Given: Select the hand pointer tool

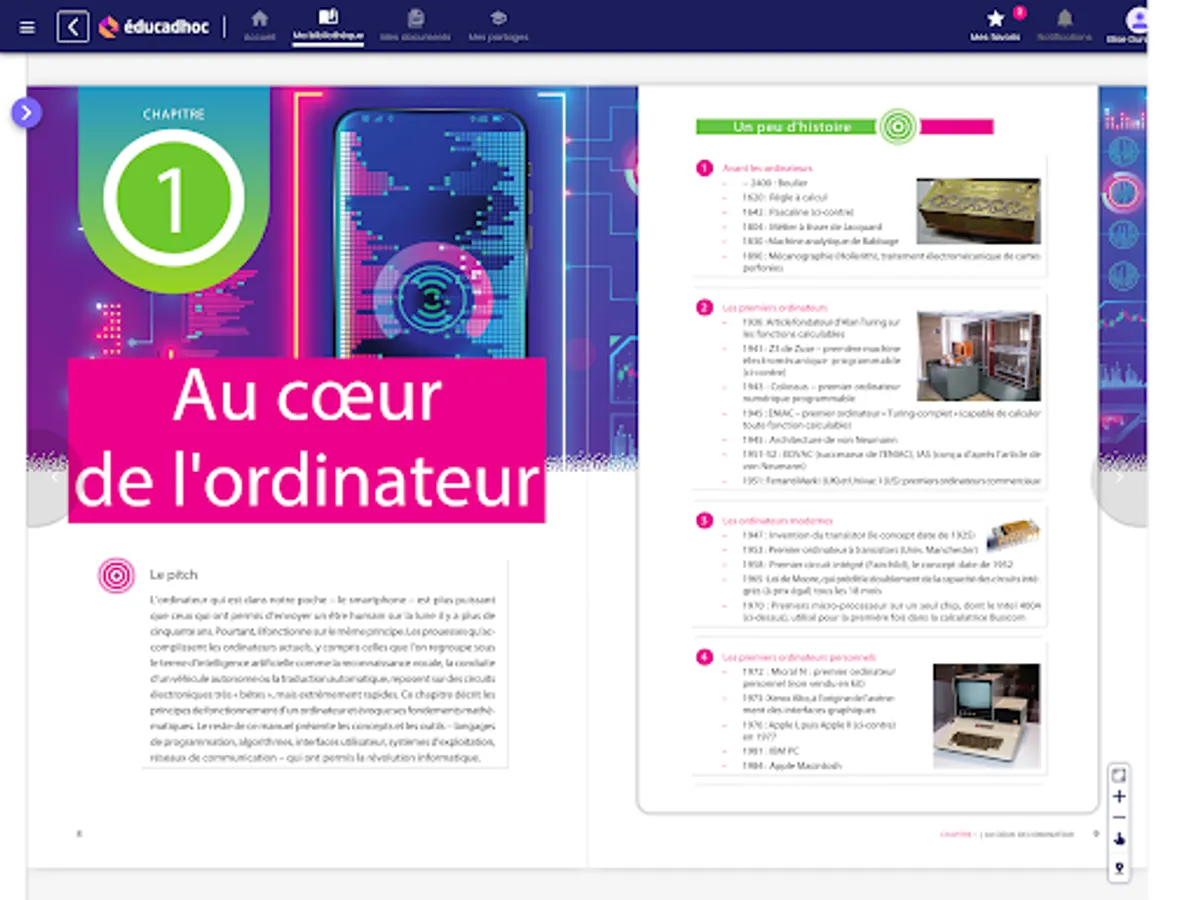Looking at the screenshot, I should click(1119, 840).
